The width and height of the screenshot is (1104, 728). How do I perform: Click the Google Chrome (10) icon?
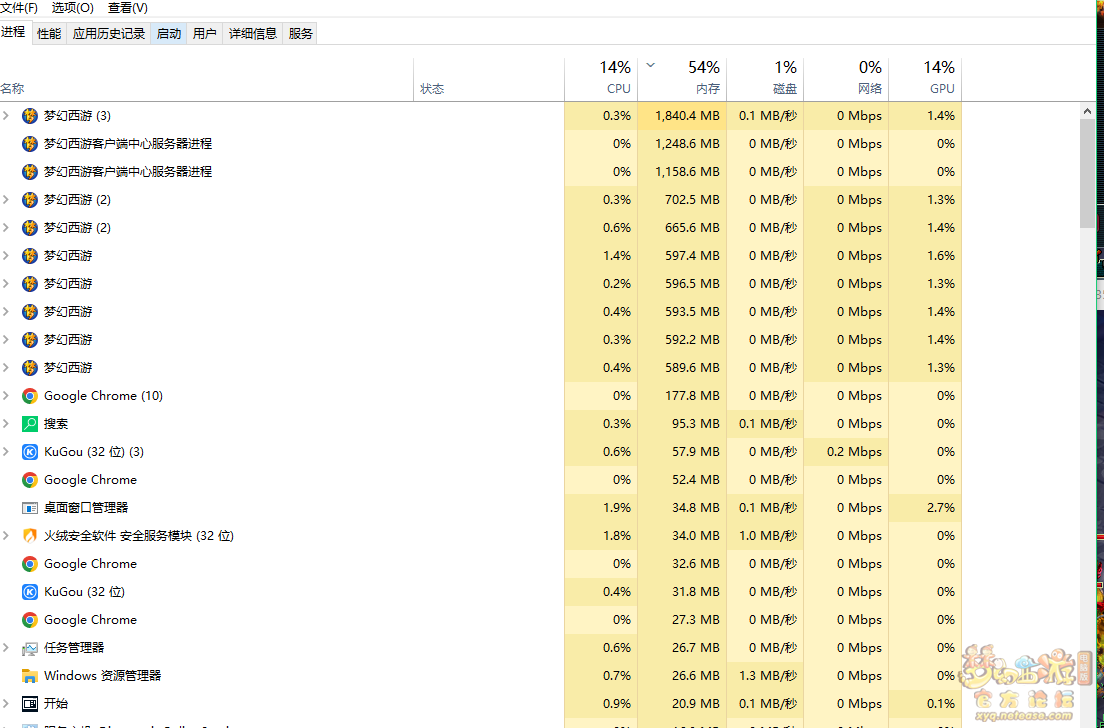coord(30,396)
